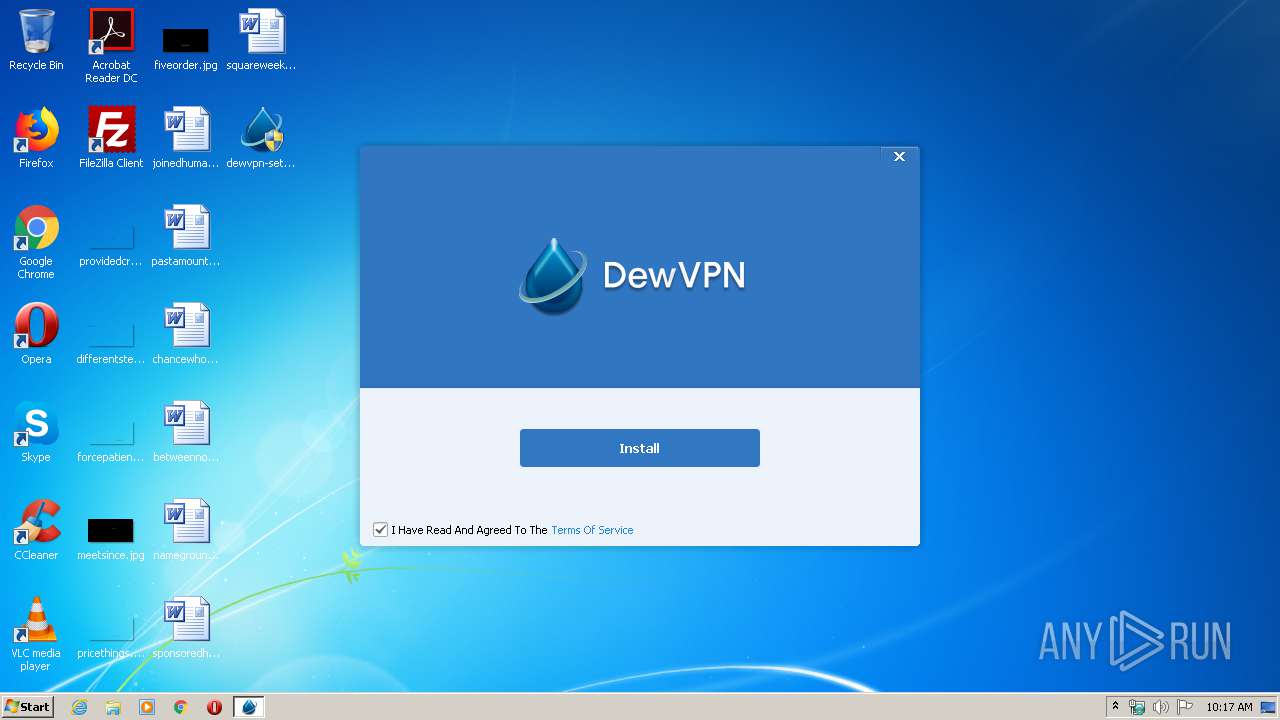Uncheck the agreed to terms checkbox

coord(380,530)
